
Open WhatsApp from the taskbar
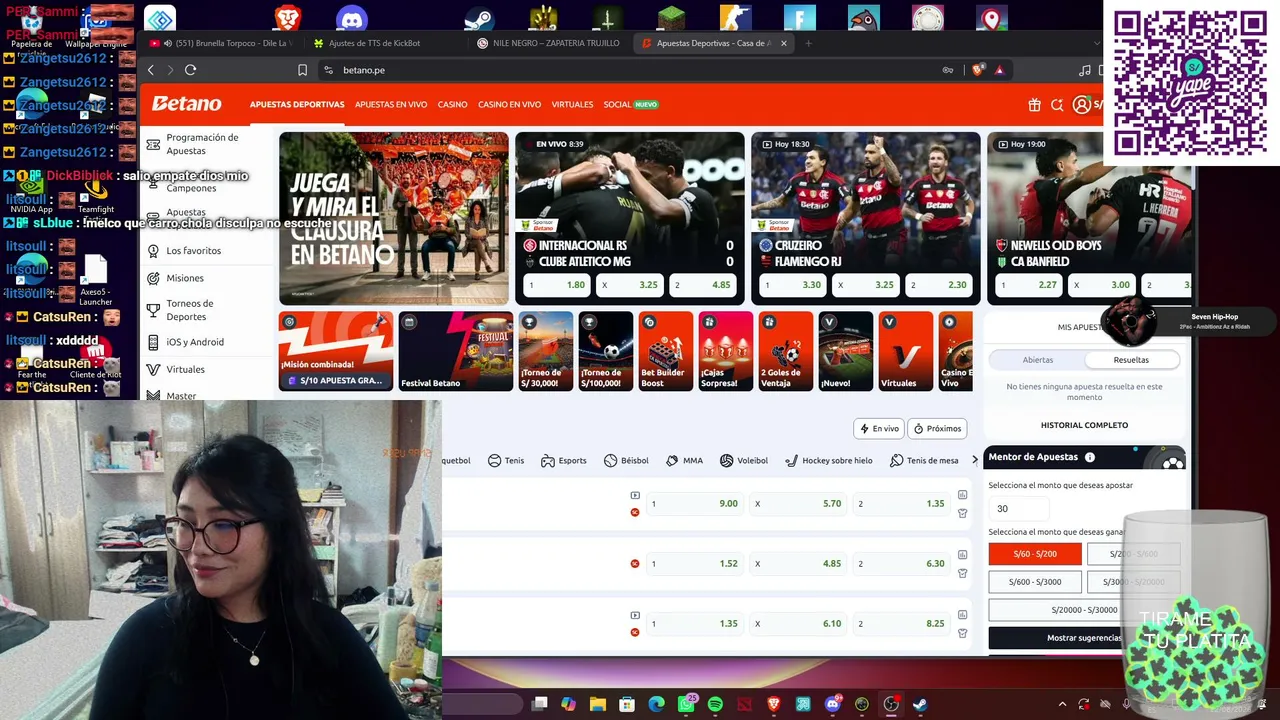click(686, 704)
